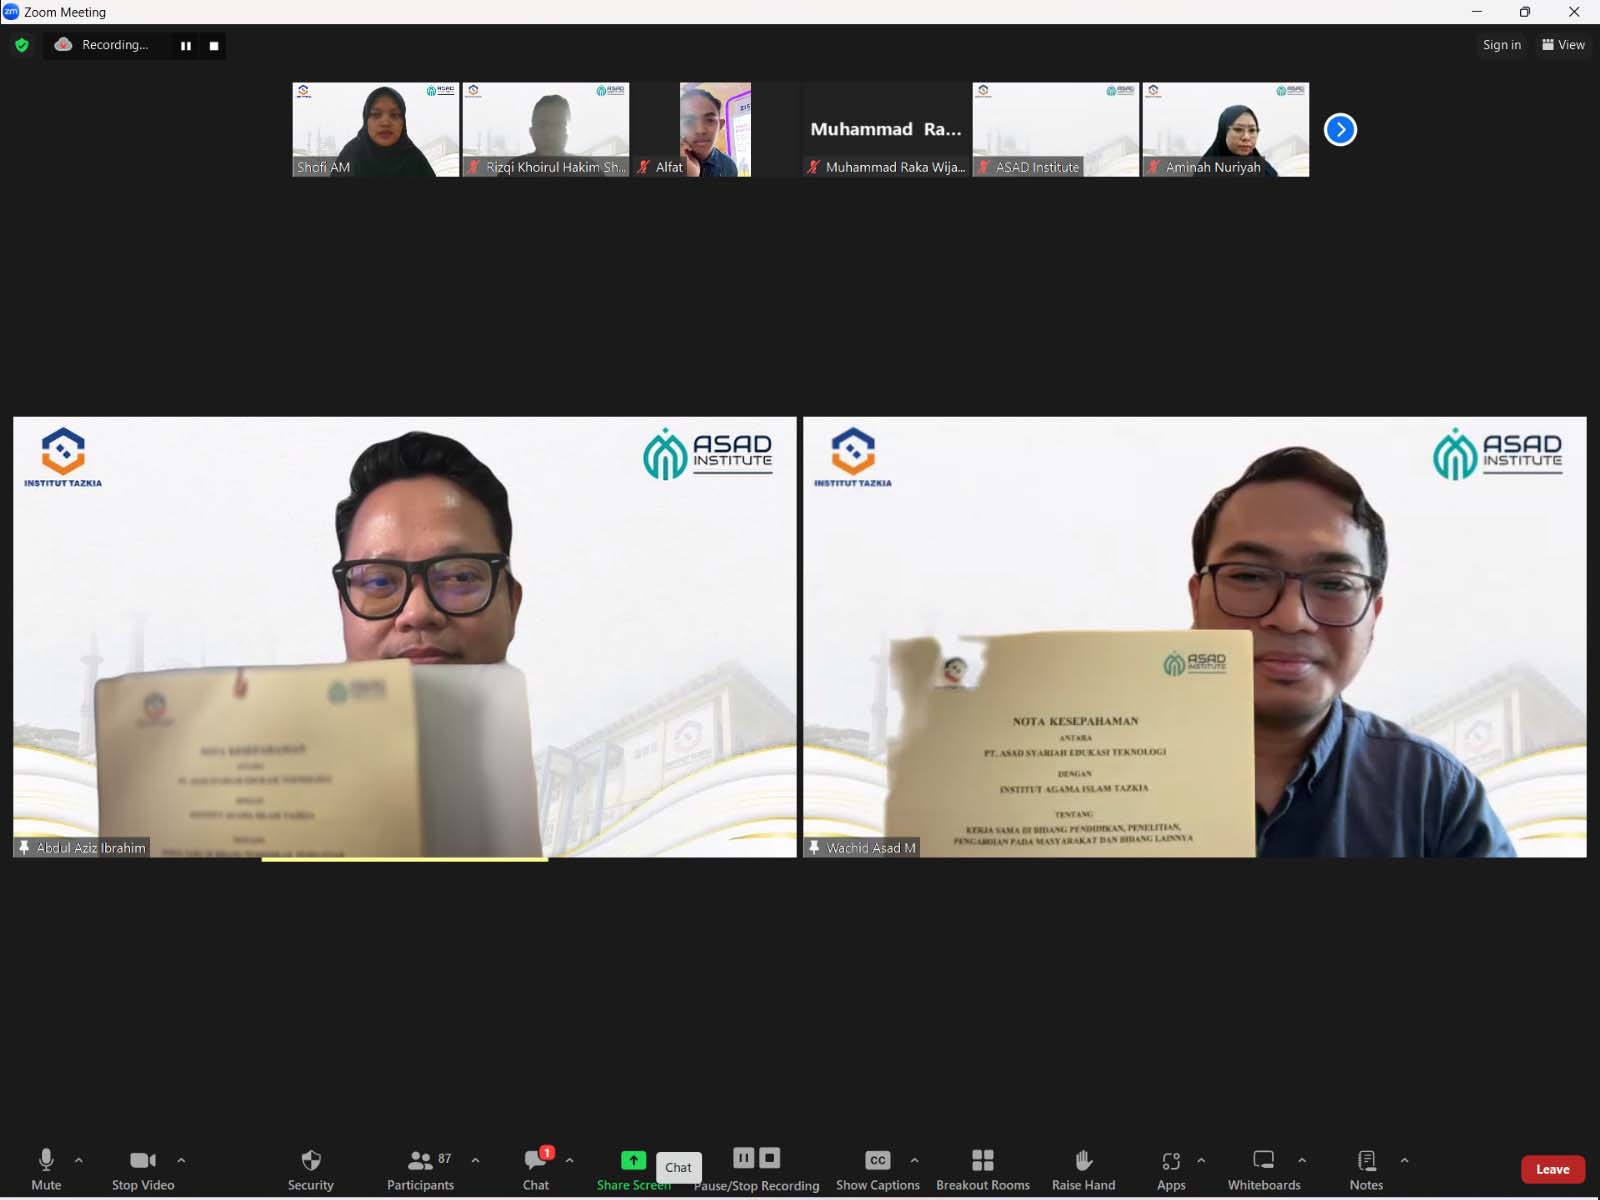1600x1200 pixels.
Task: Select Aminah Nuriyah video thumbnail
Action: click(x=1226, y=130)
